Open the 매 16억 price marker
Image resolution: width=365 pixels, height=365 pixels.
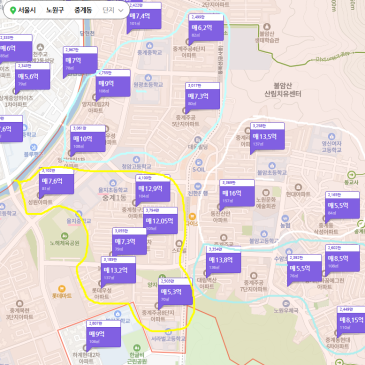pyautogui.click(x=237, y=194)
